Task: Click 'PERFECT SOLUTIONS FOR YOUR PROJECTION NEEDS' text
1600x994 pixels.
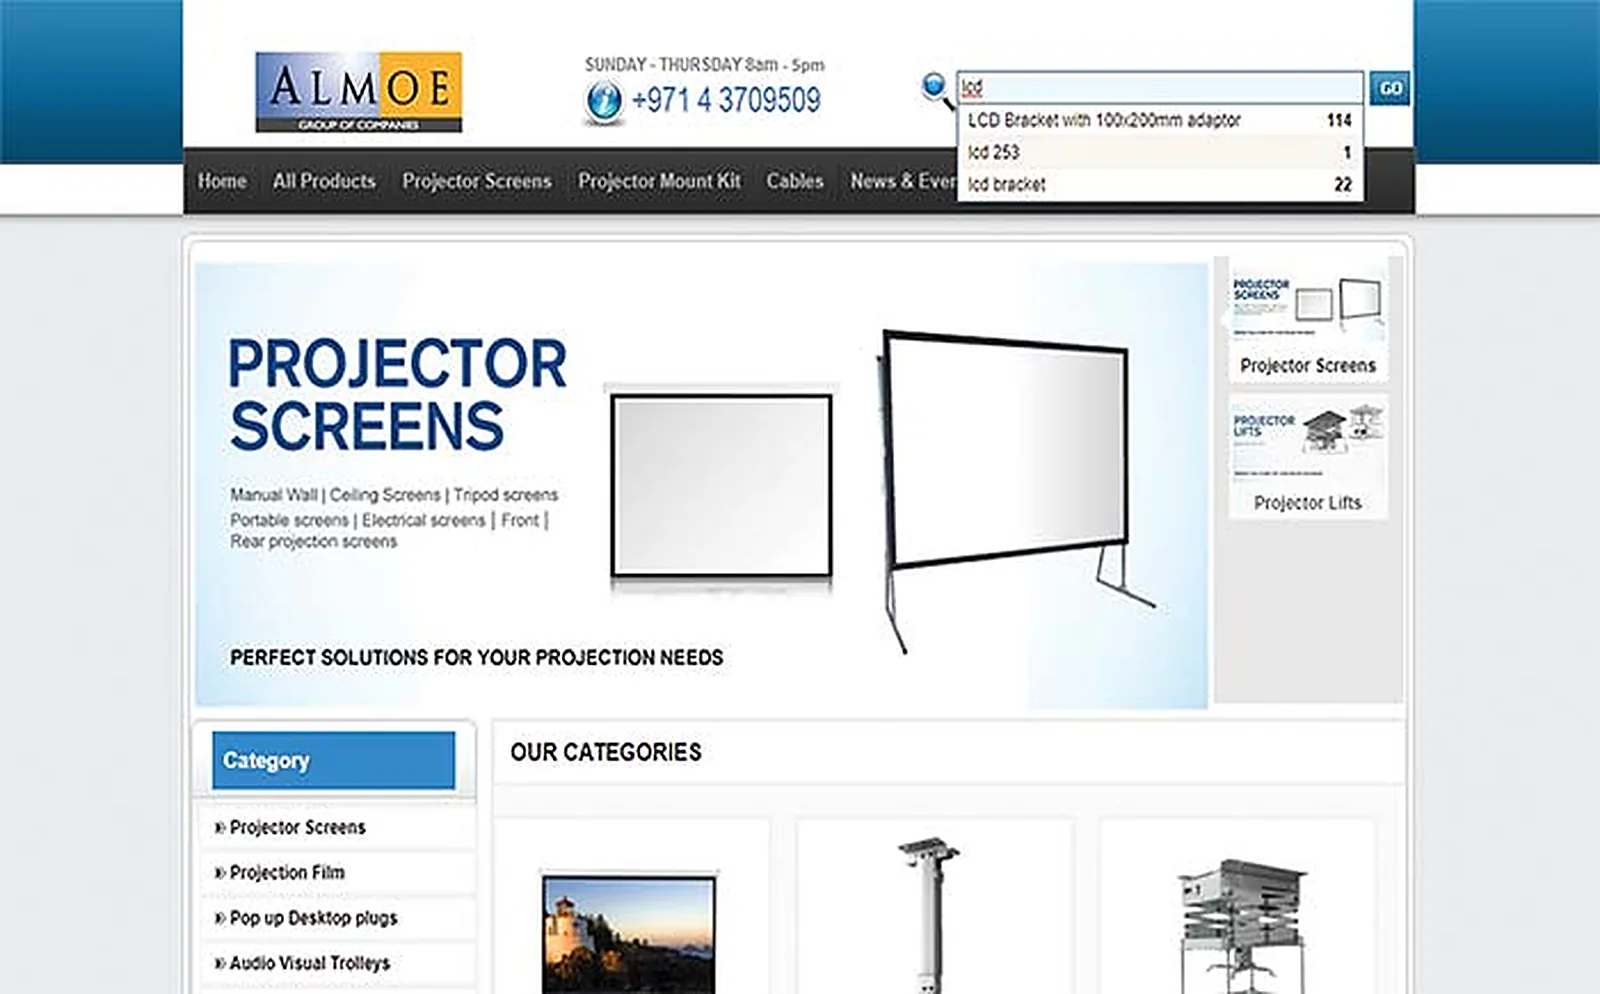Action: [x=477, y=657]
